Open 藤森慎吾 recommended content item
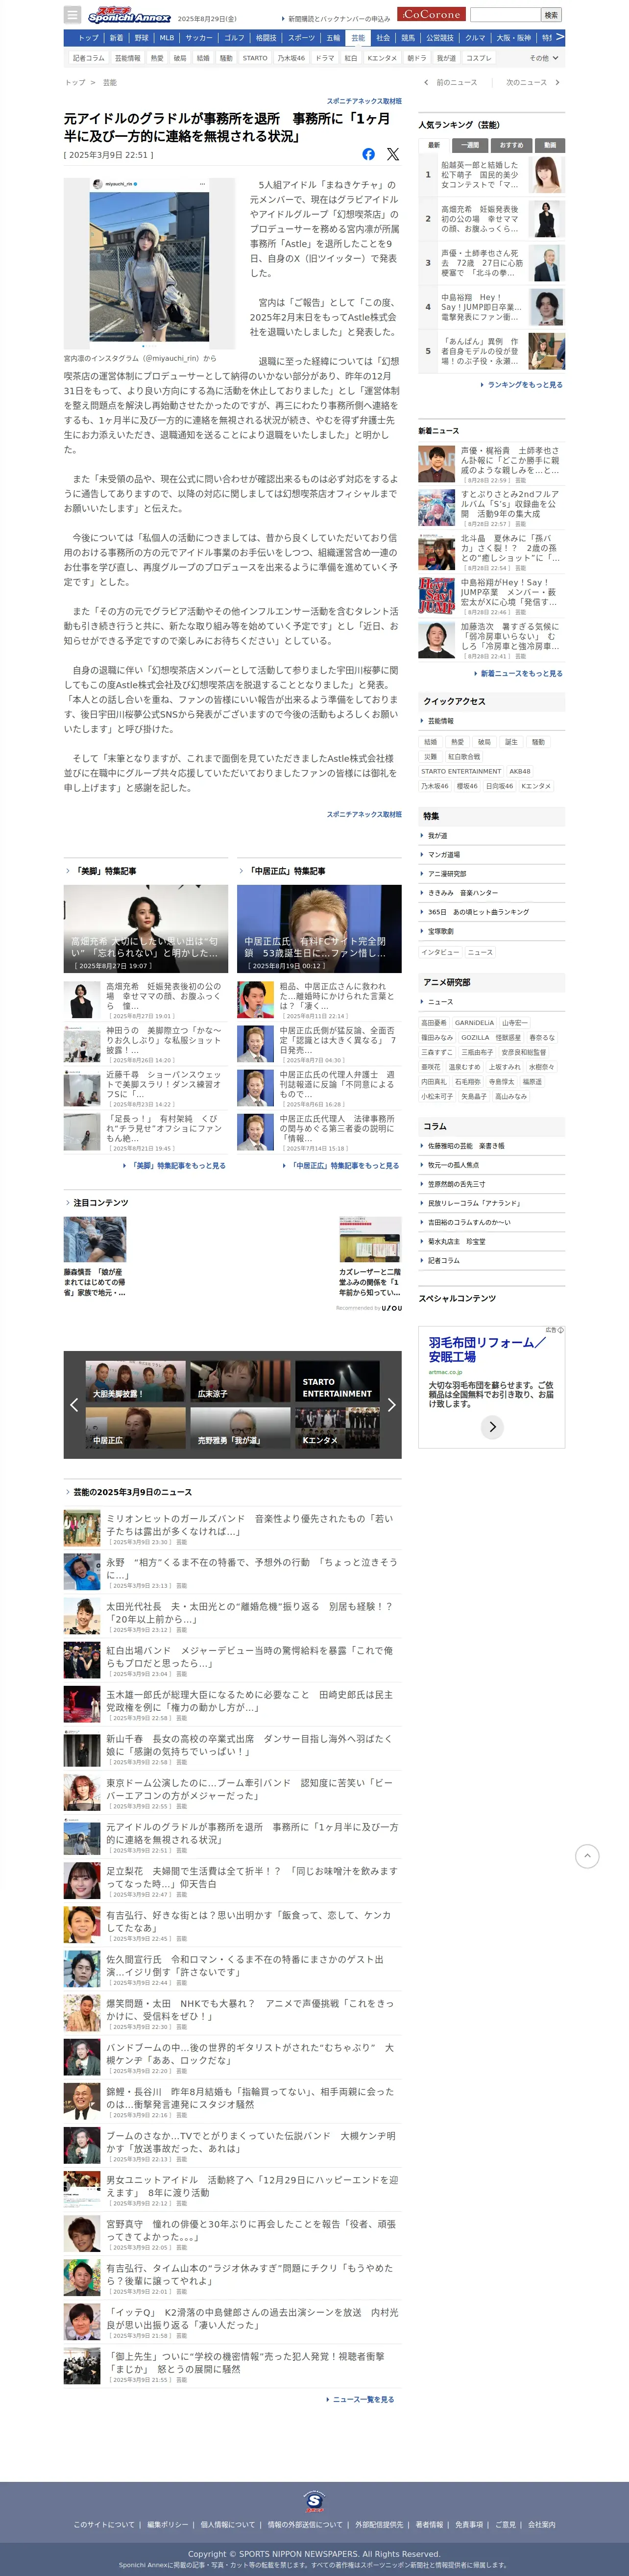Viewport: 629px width, 2576px height. click(x=95, y=1256)
